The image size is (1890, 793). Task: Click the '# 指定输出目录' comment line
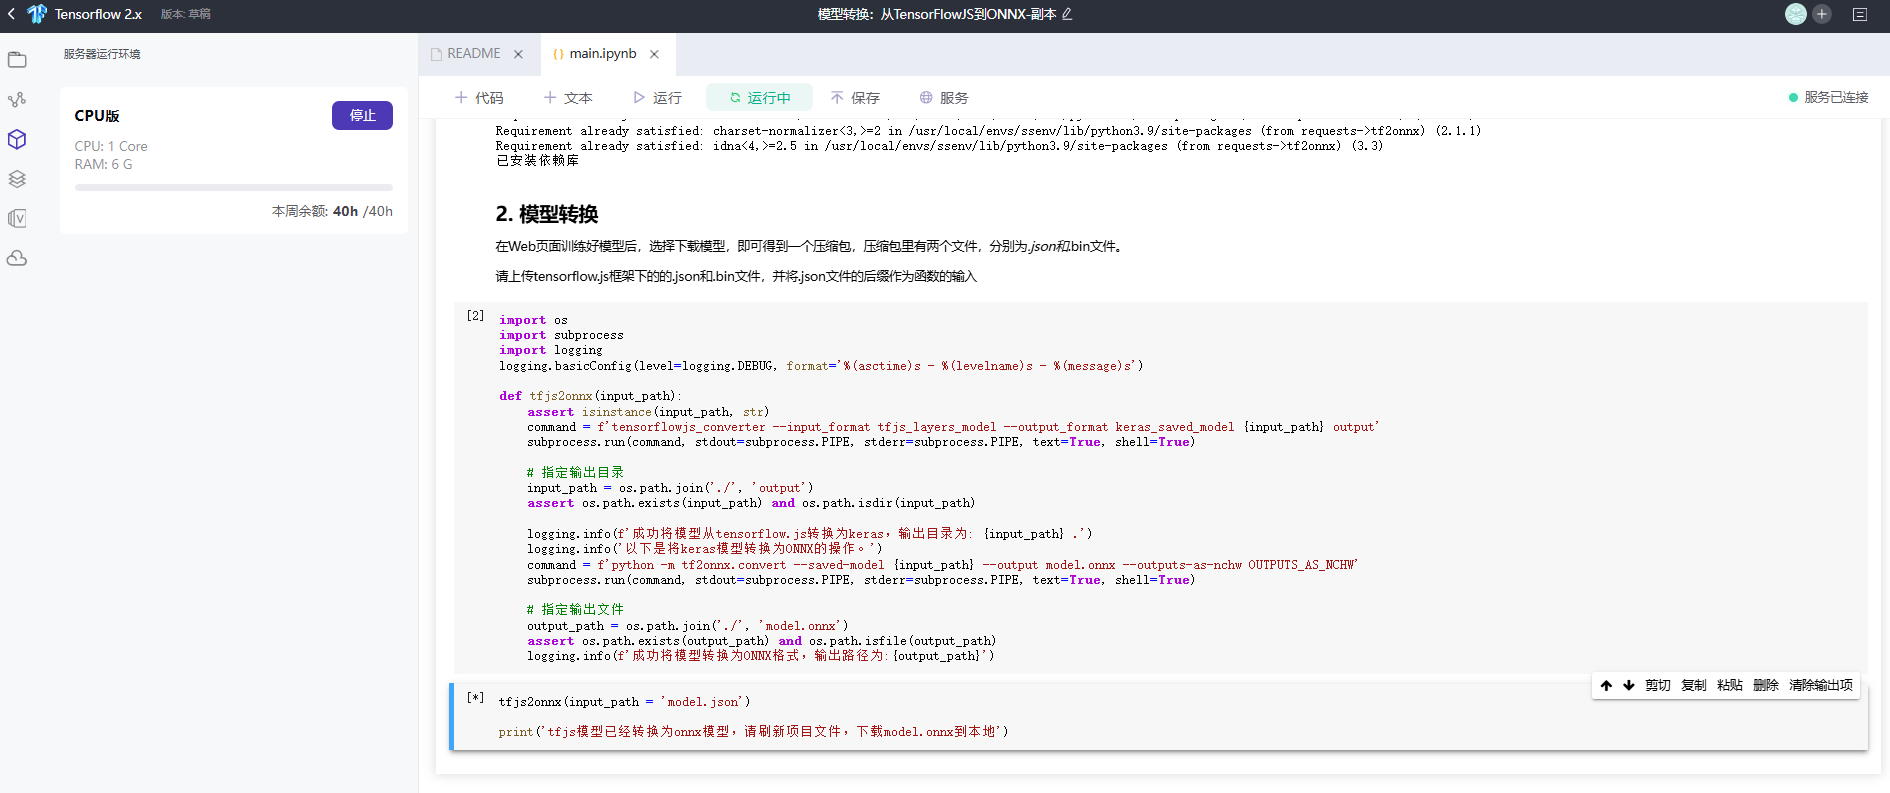[575, 472]
